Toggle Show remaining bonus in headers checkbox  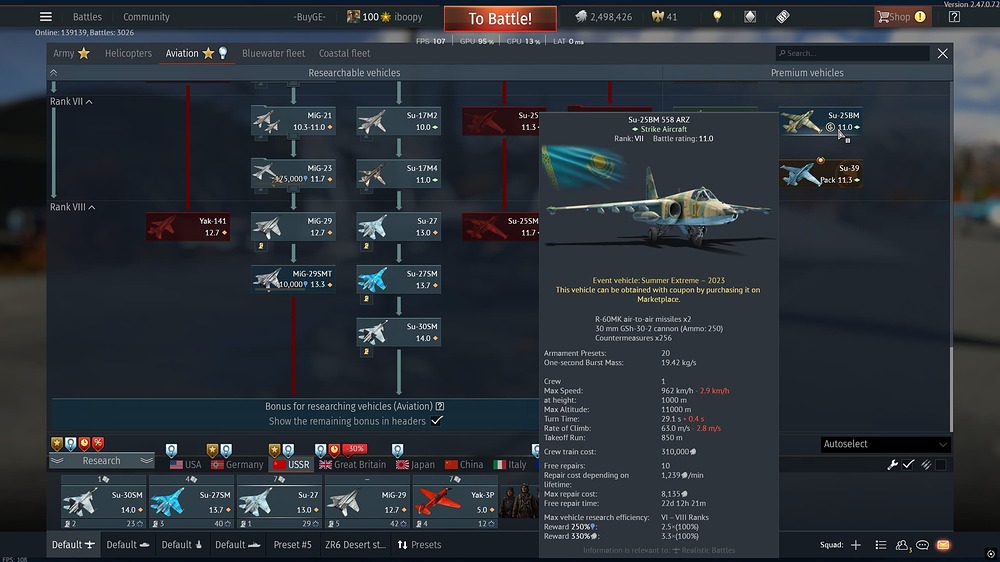[436, 421]
